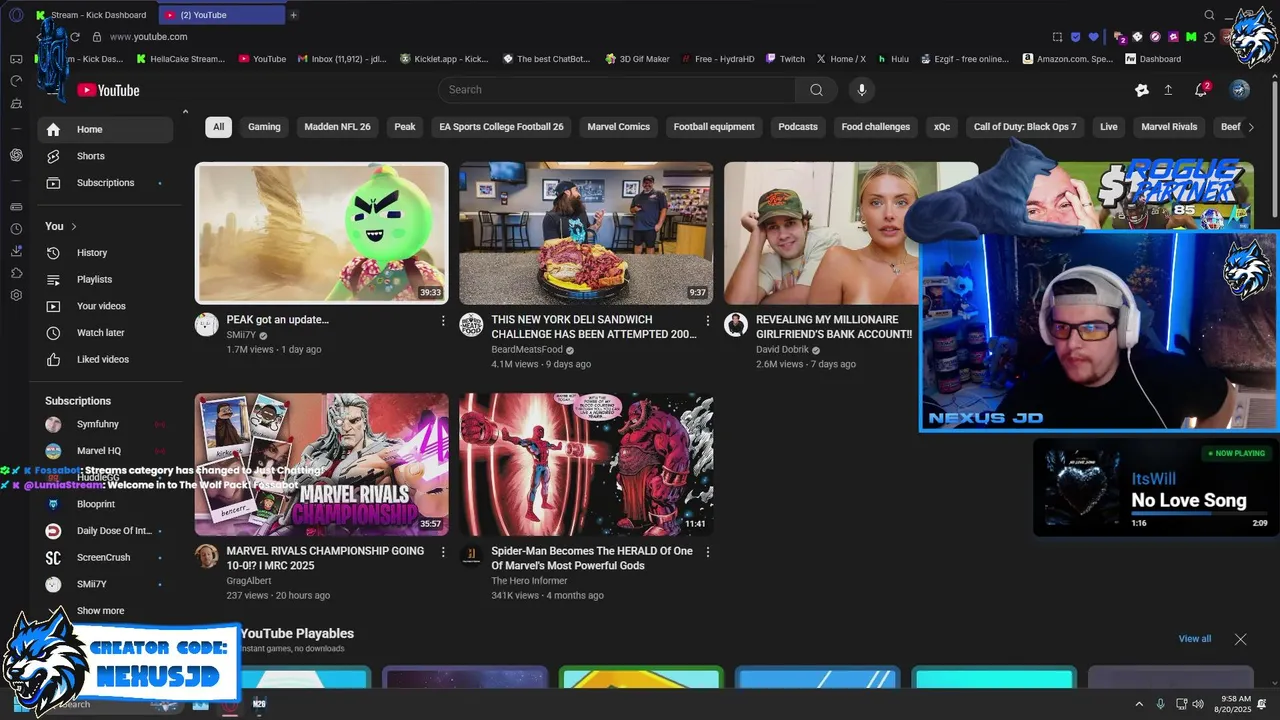Click heart bookmark icon in address bar
Screen dimensions: 1280x720
1094,37
